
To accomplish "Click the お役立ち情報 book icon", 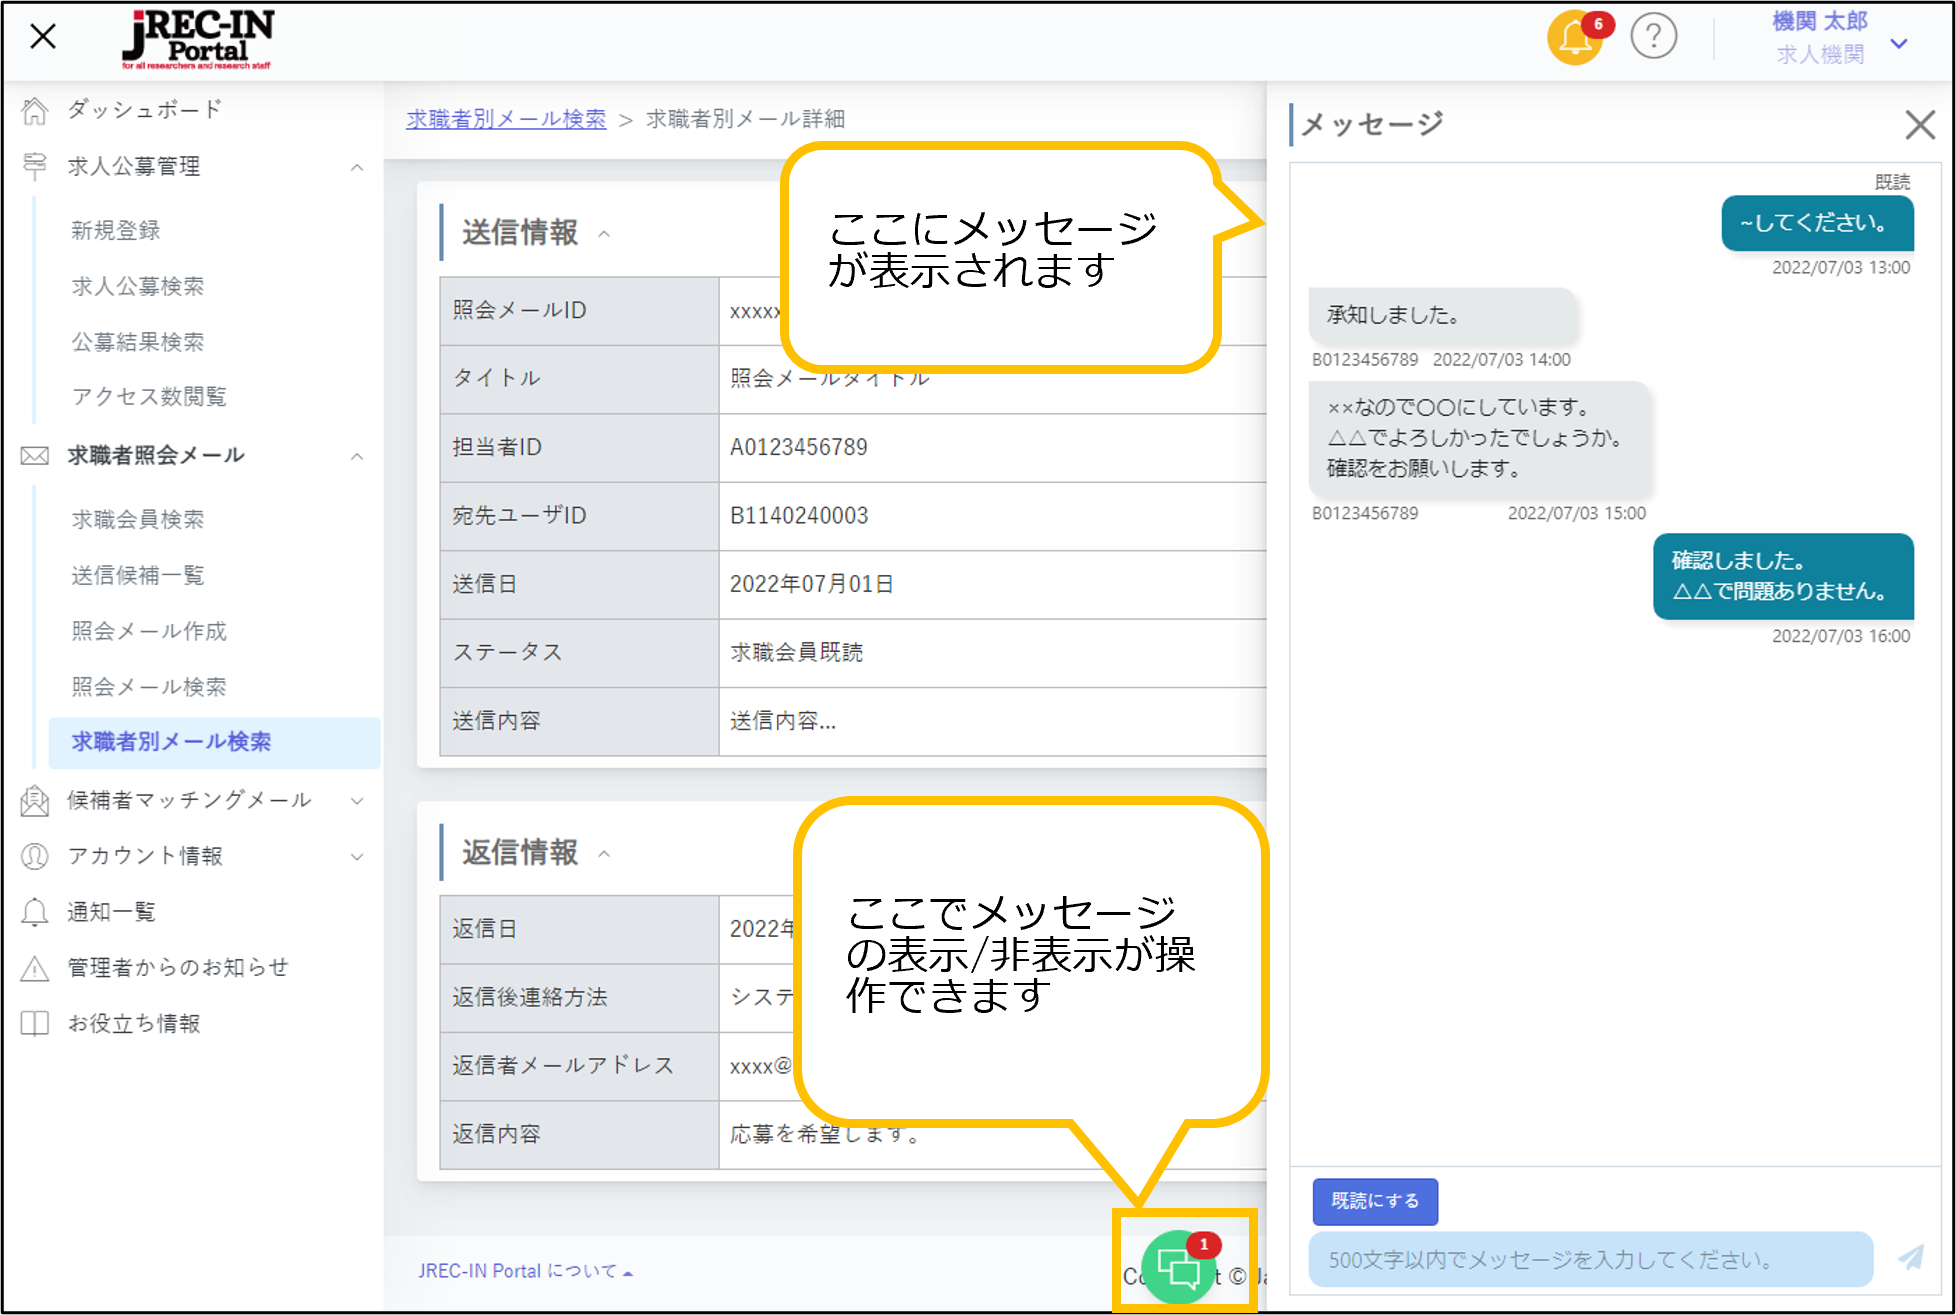I will (x=34, y=1023).
